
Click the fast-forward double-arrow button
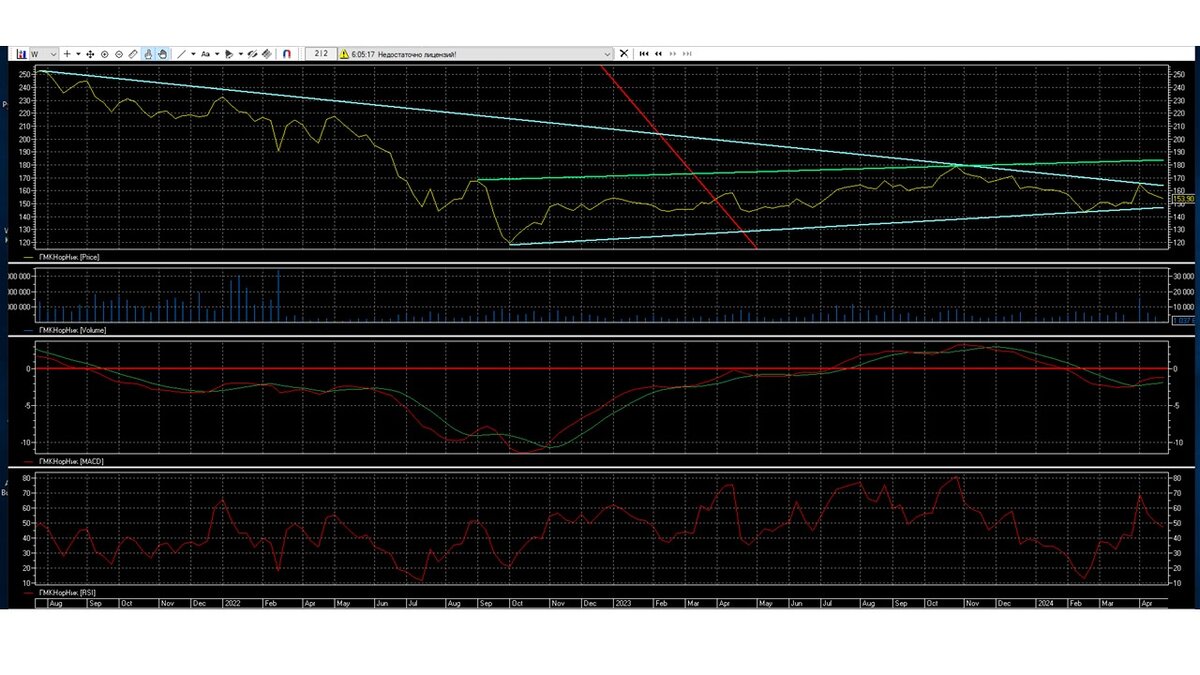coord(673,54)
